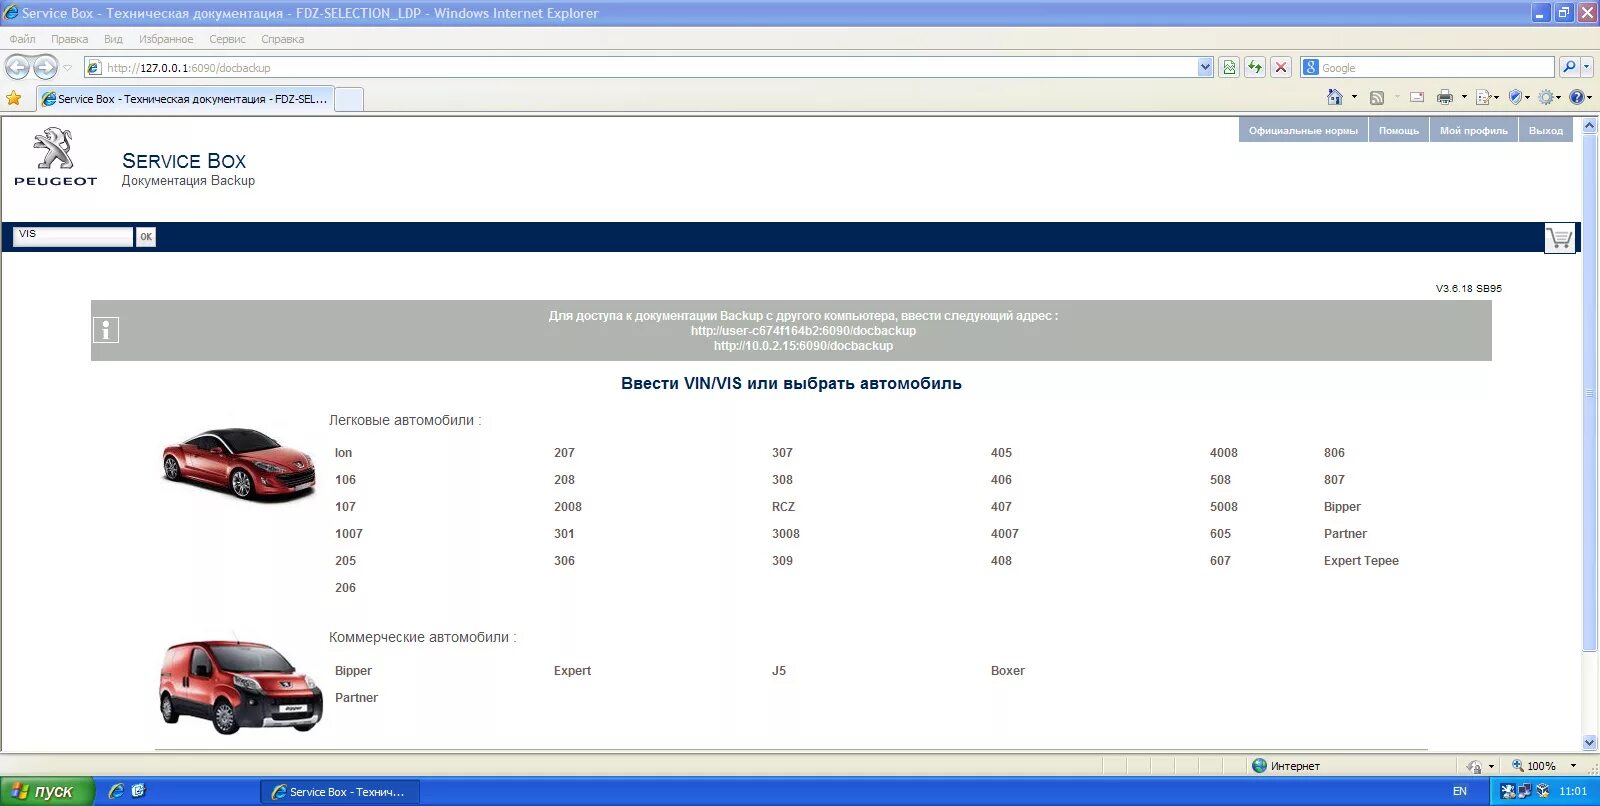Open the Print options dropdown arrow

(x=1463, y=97)
